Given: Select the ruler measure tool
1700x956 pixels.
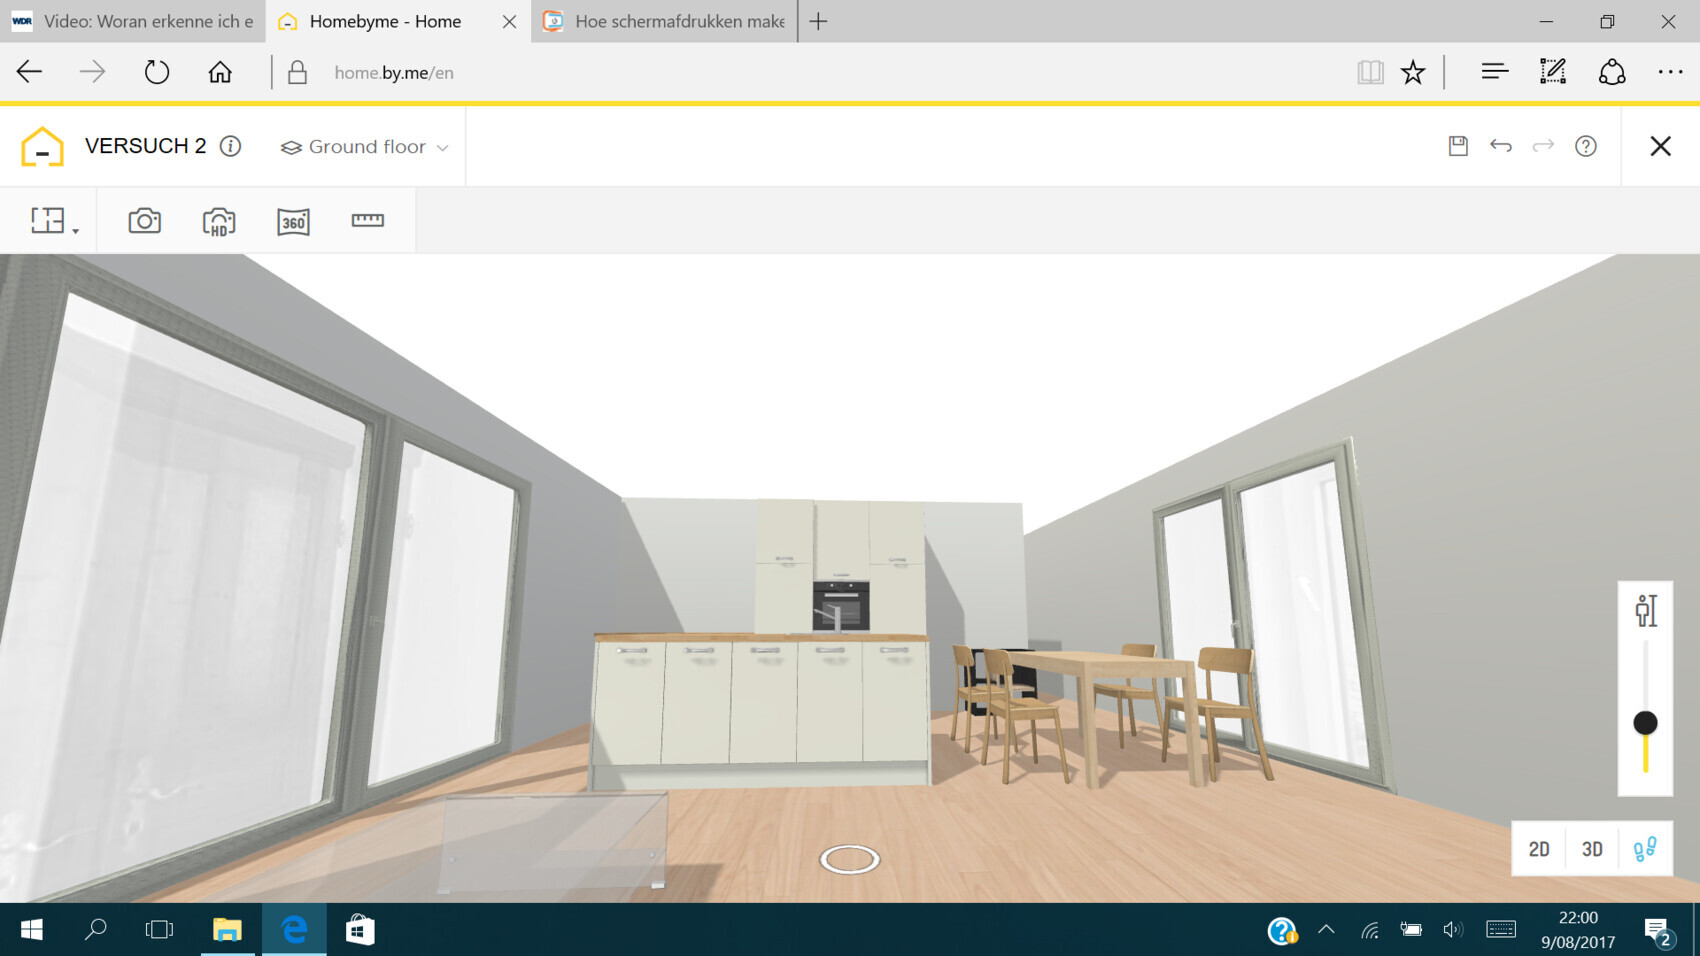Looking at the screenshot, I should [x=367, y=220].
